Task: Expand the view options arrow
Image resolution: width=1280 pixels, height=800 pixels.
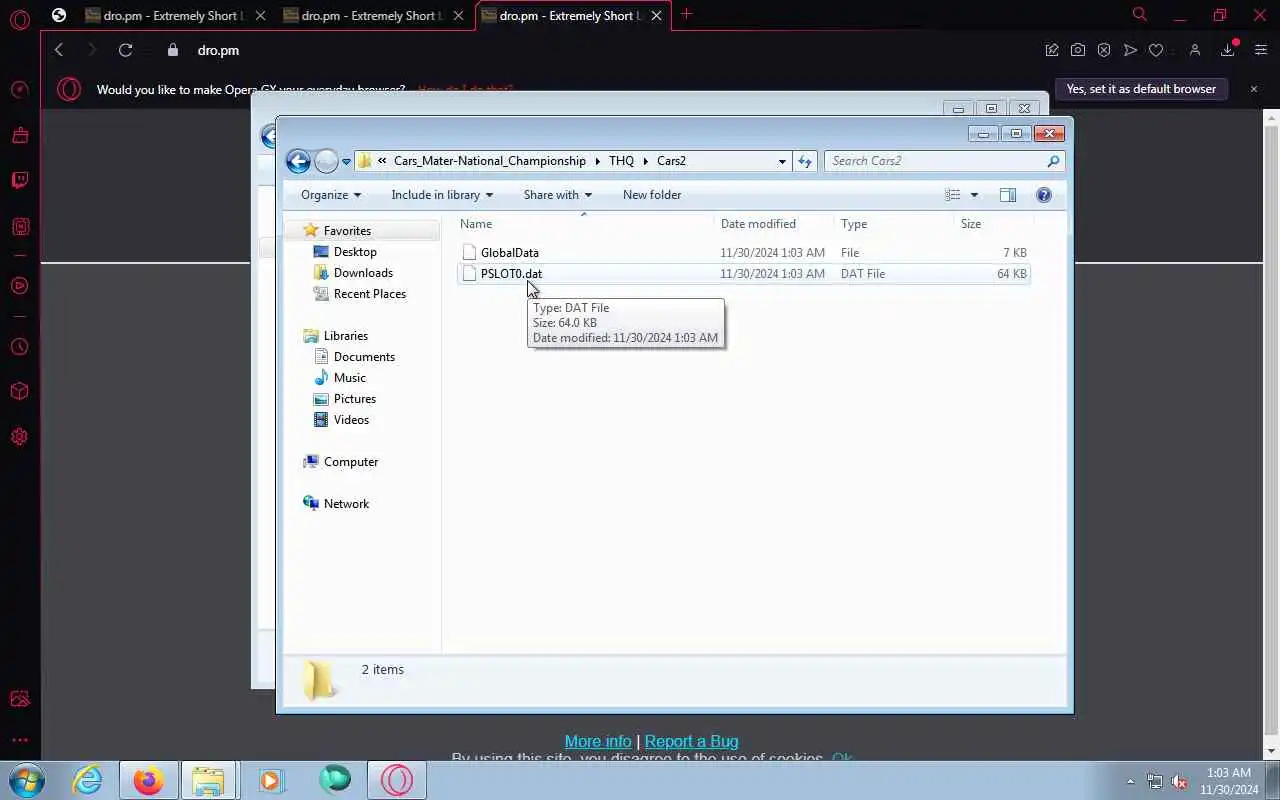Action: [974, 195]
